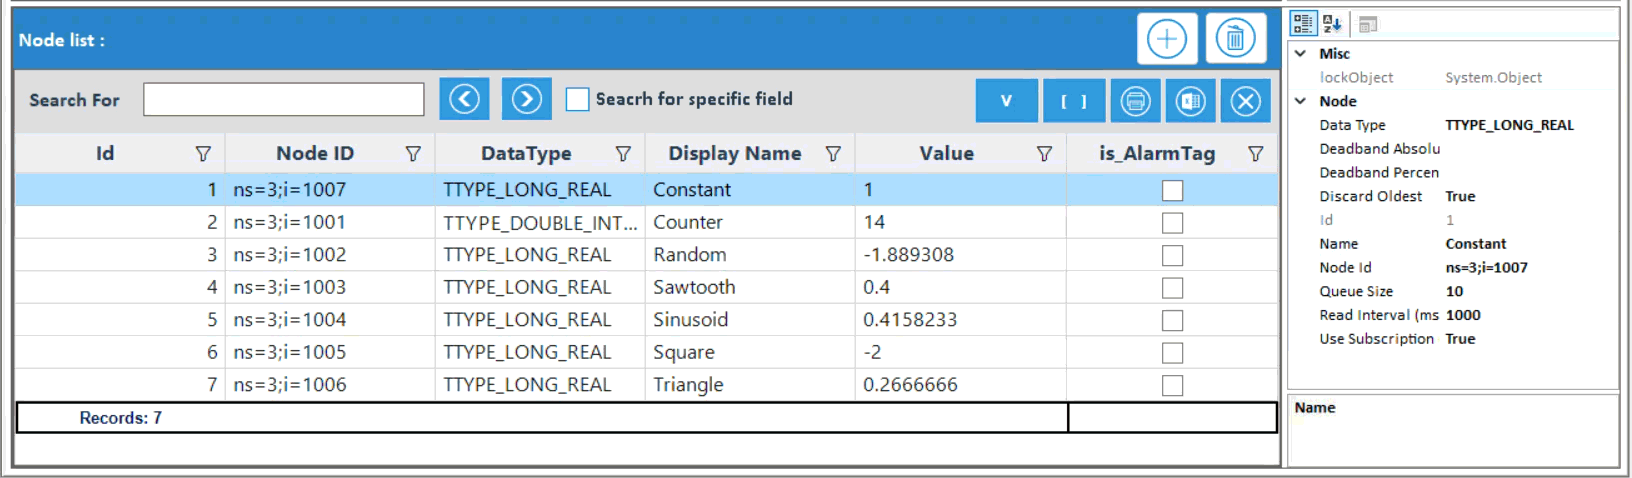
Task: Click the circled X clear button
Action: coord(1245,101)
